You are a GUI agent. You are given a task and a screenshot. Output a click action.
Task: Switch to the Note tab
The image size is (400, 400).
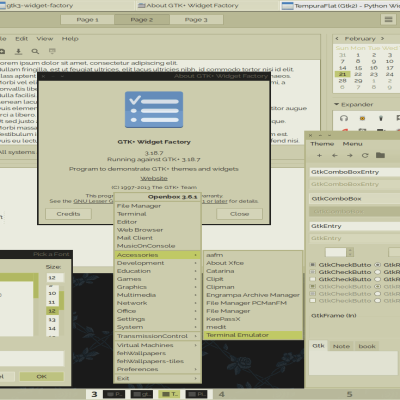point(341,346)
